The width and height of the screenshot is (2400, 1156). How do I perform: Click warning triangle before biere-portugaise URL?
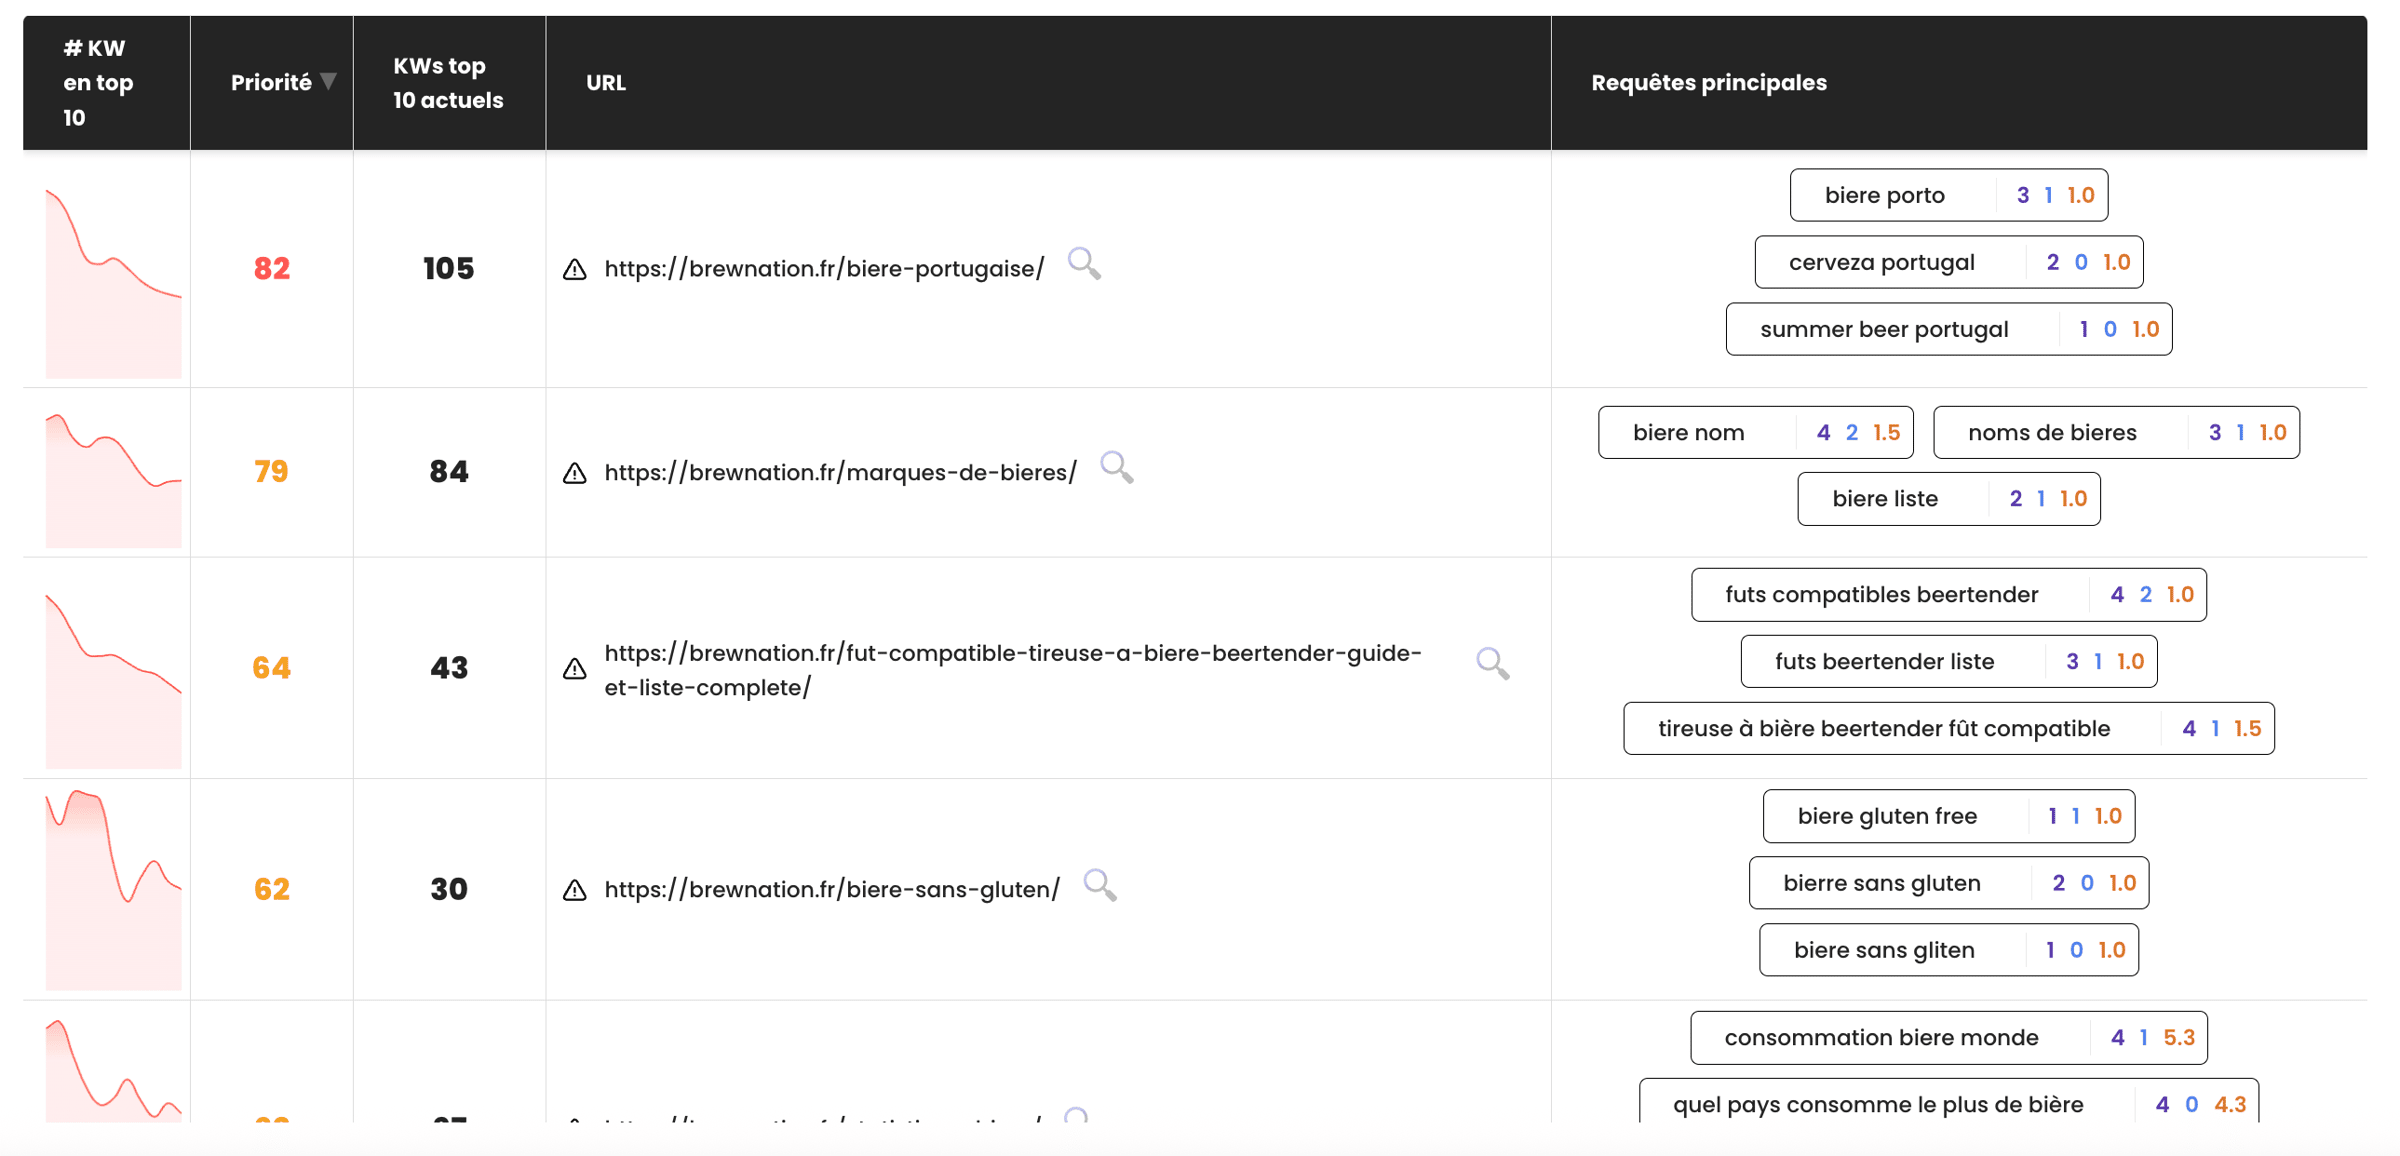pyautogui.click(x=575, y=269)
